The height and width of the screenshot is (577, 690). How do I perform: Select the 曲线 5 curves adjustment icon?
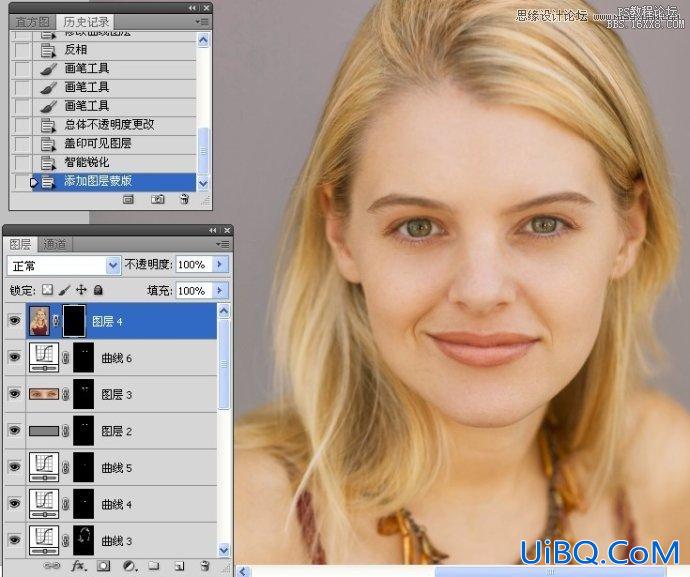click(44, 467)
